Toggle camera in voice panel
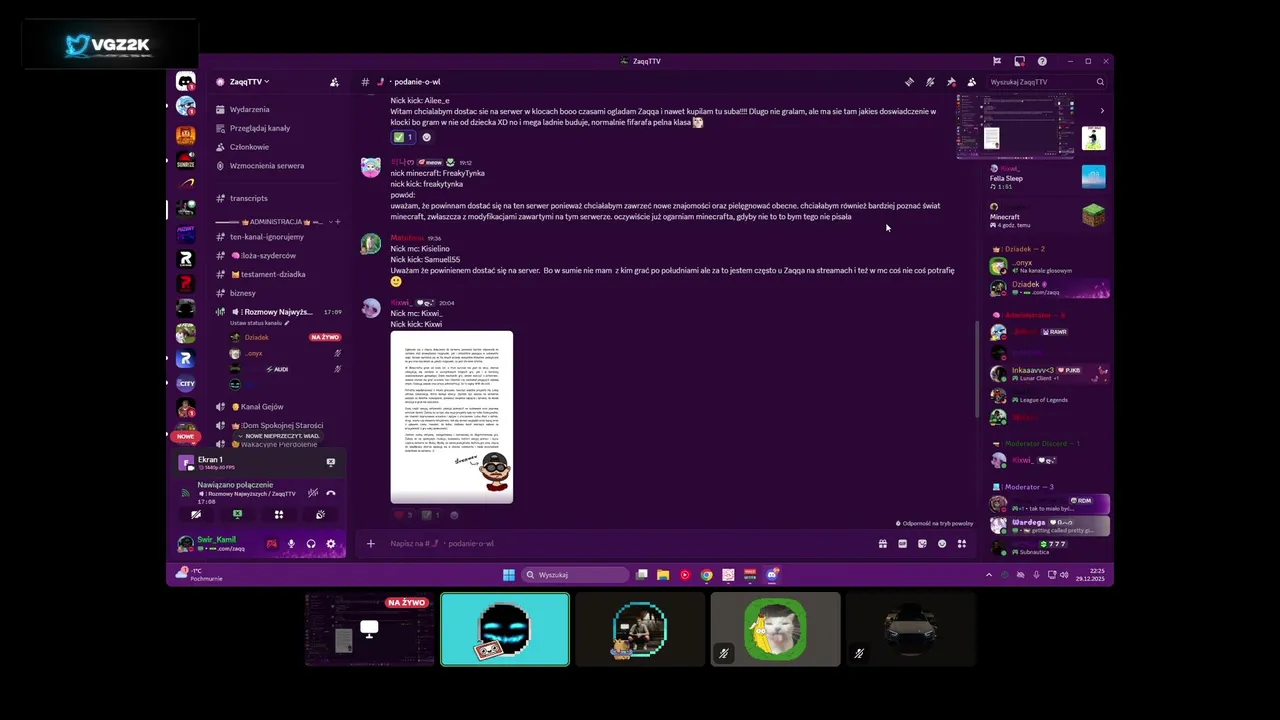 pyautogui.click(x=196, y=515)
